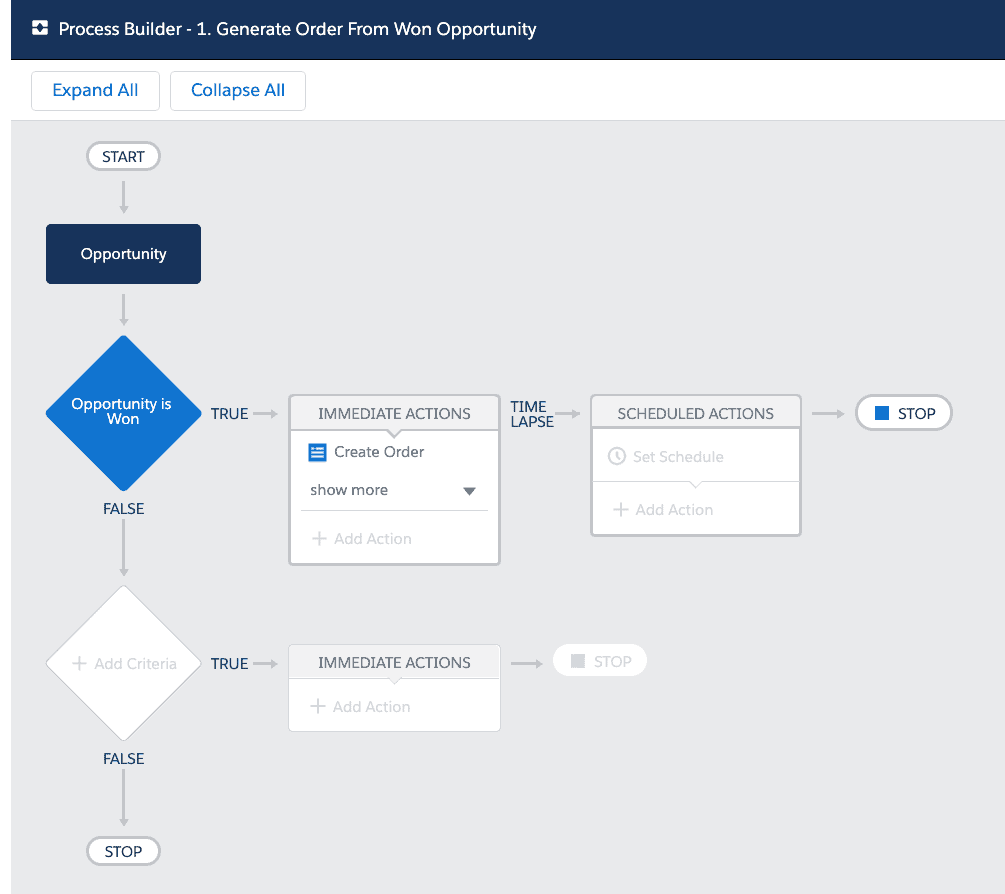This screenshot has height=894, width=1005.
Task: Click Add Action in Scheduled Actions
Action: 663,509
